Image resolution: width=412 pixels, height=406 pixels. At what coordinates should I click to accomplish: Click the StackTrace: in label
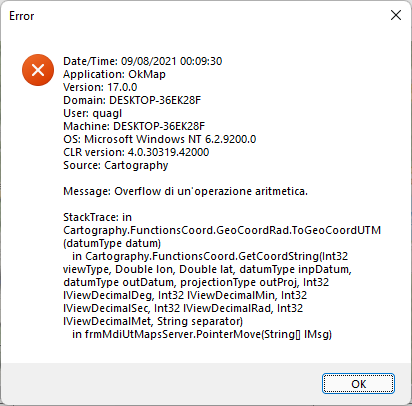97,217
